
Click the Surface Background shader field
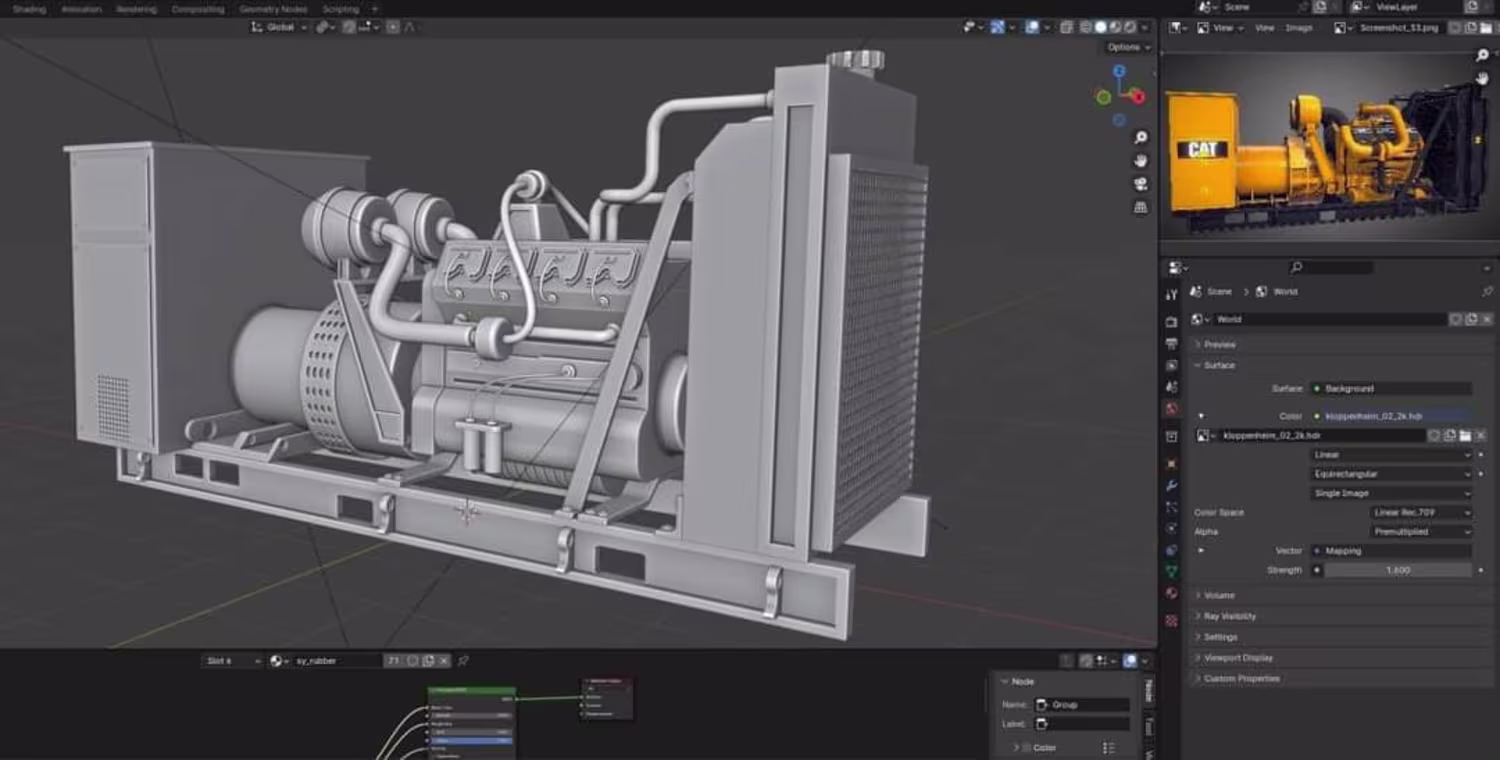click(x=1391, y=388)
